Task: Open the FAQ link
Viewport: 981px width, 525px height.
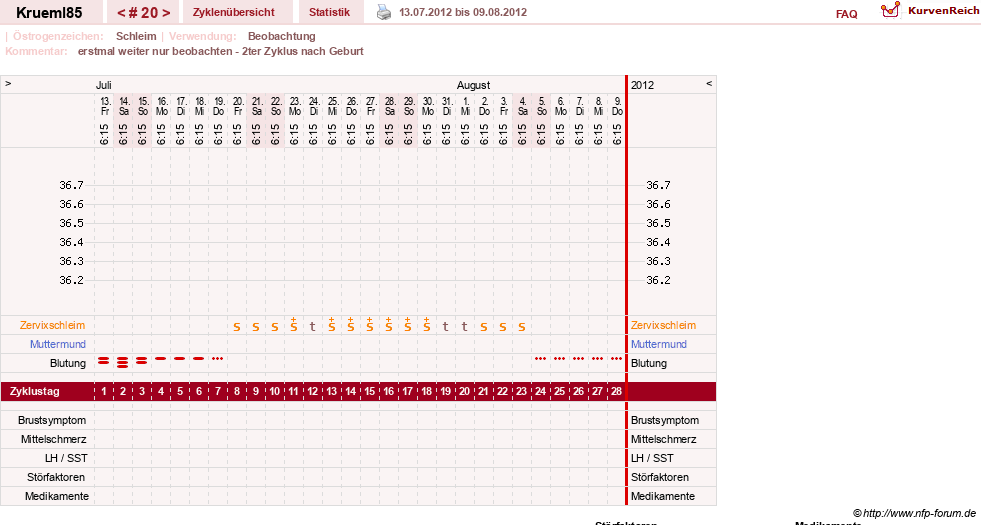Action: coord(846,14)
